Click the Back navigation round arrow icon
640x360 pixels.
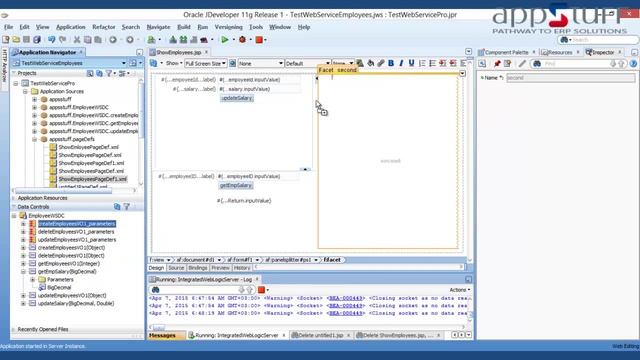pos(113,40)
